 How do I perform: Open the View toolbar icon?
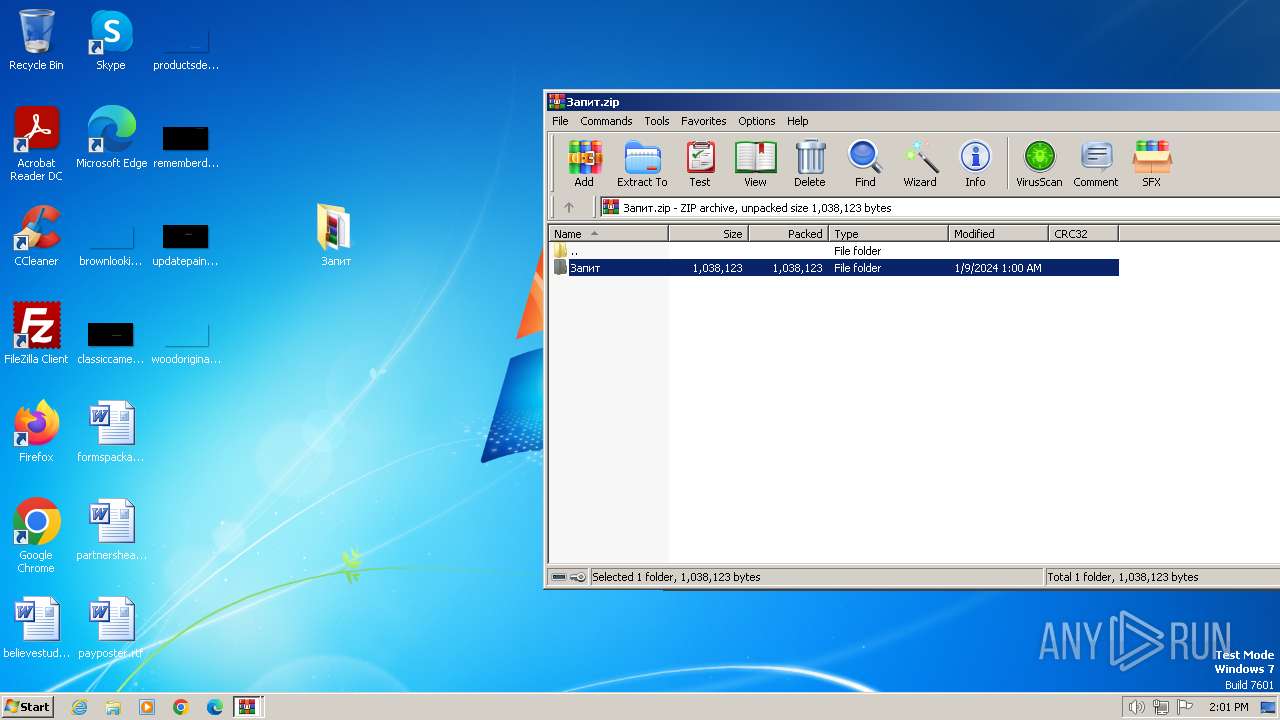[755, 163]
